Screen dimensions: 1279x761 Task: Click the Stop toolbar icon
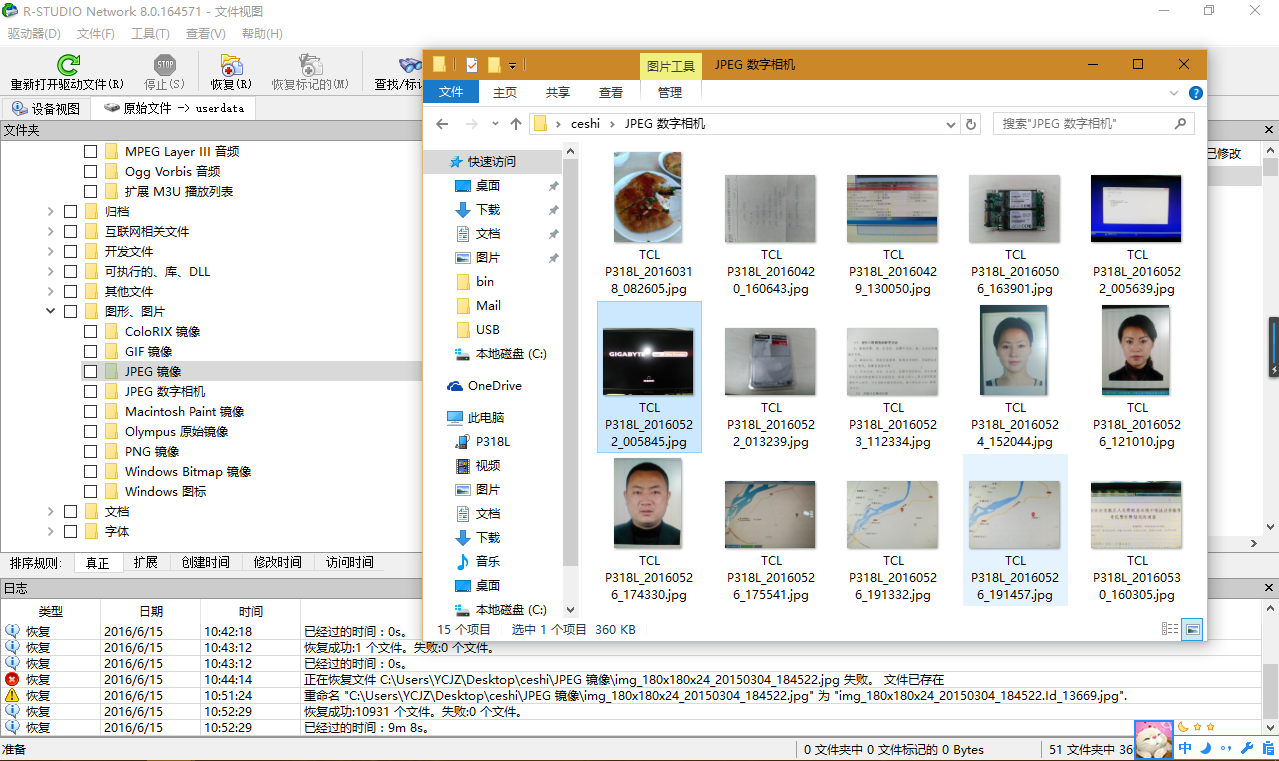coord(164,66)
